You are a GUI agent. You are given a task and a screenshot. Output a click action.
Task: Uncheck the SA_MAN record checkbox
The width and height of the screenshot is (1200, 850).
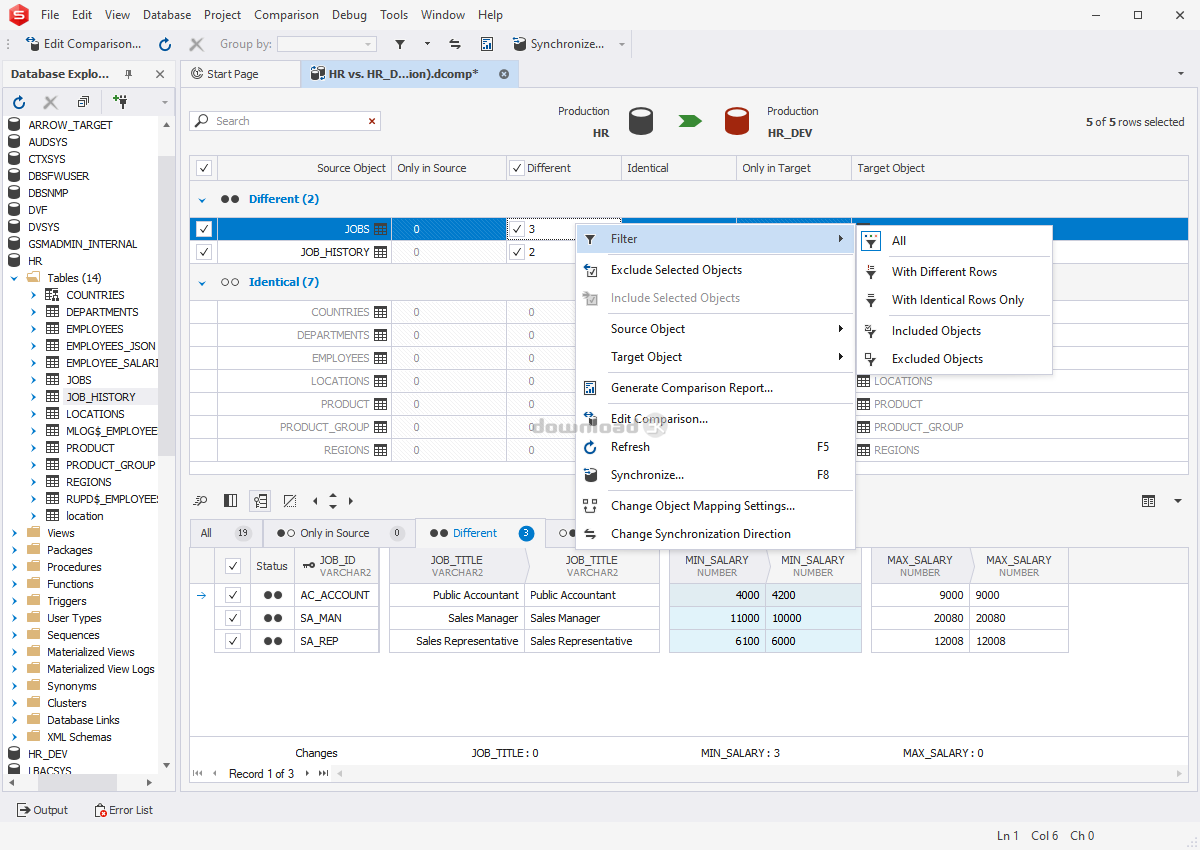click(x=233, y=618)
